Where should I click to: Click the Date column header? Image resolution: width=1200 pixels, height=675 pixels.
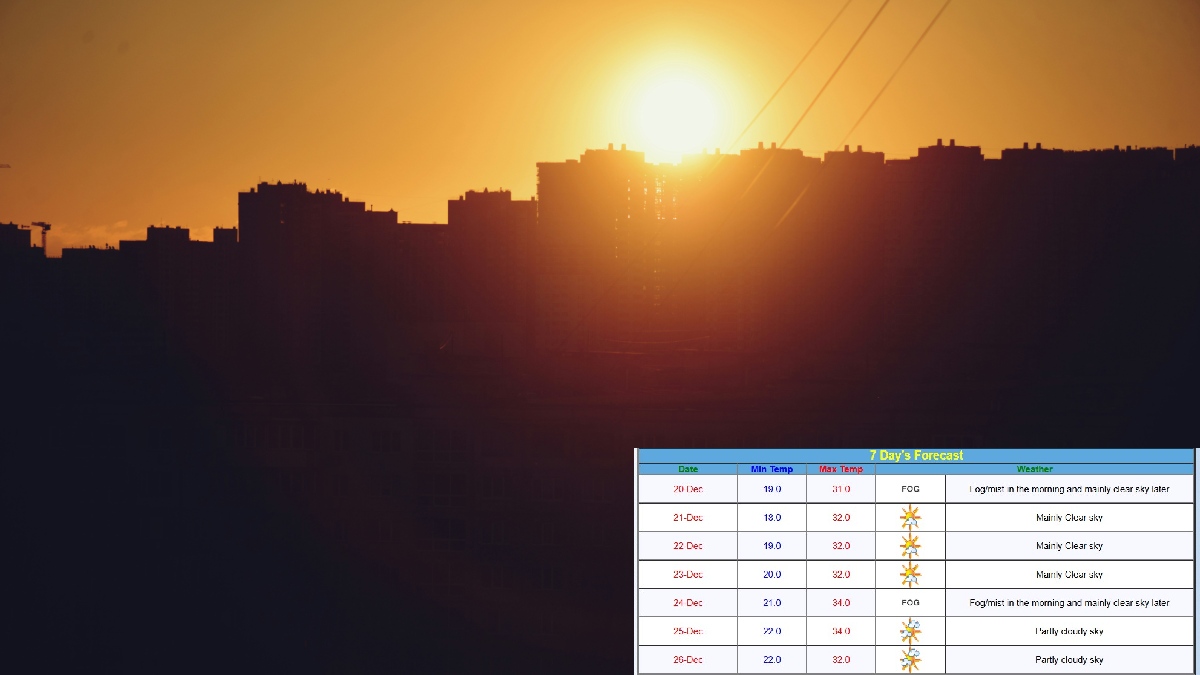pos(688,469)
